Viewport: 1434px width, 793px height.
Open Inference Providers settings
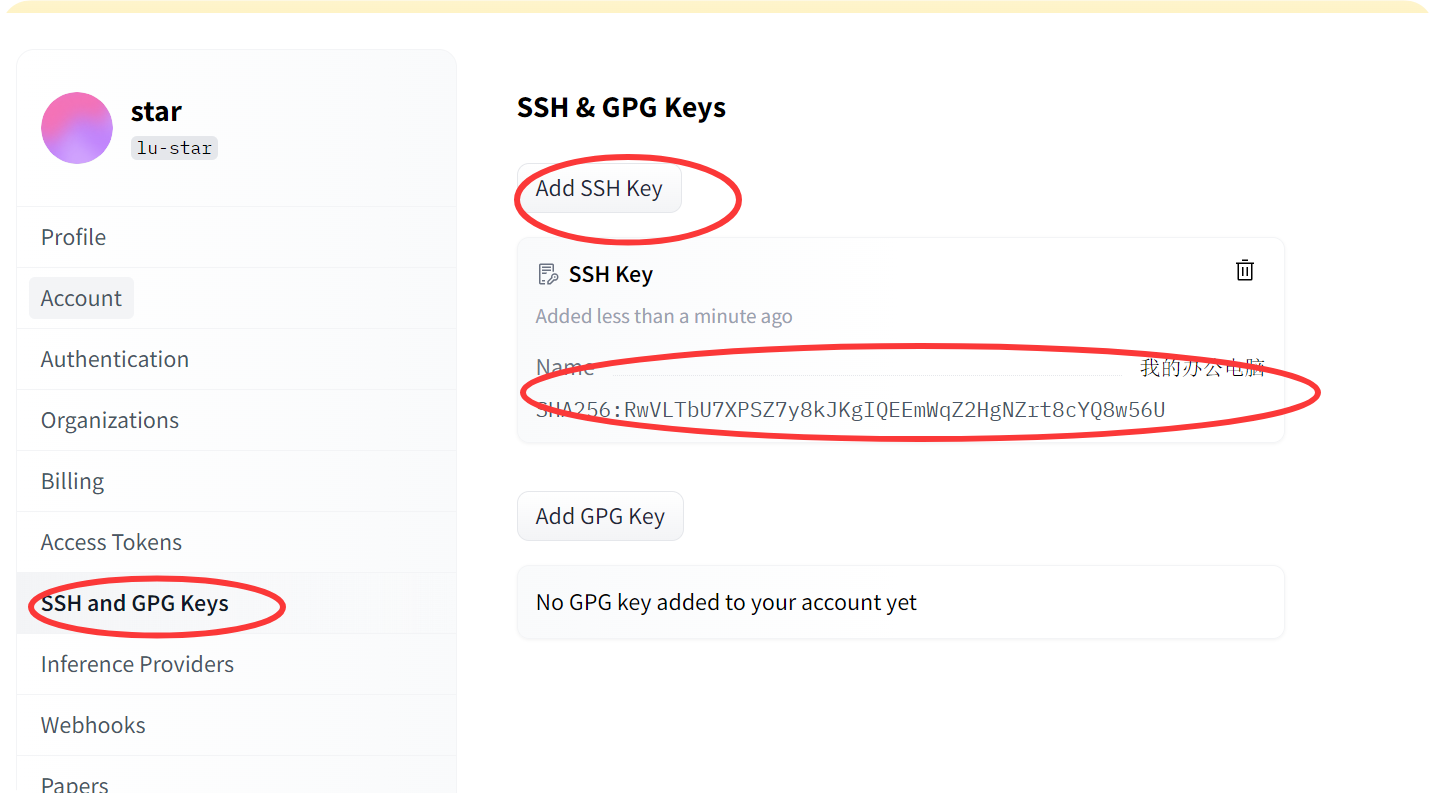(x=137, y=664)
